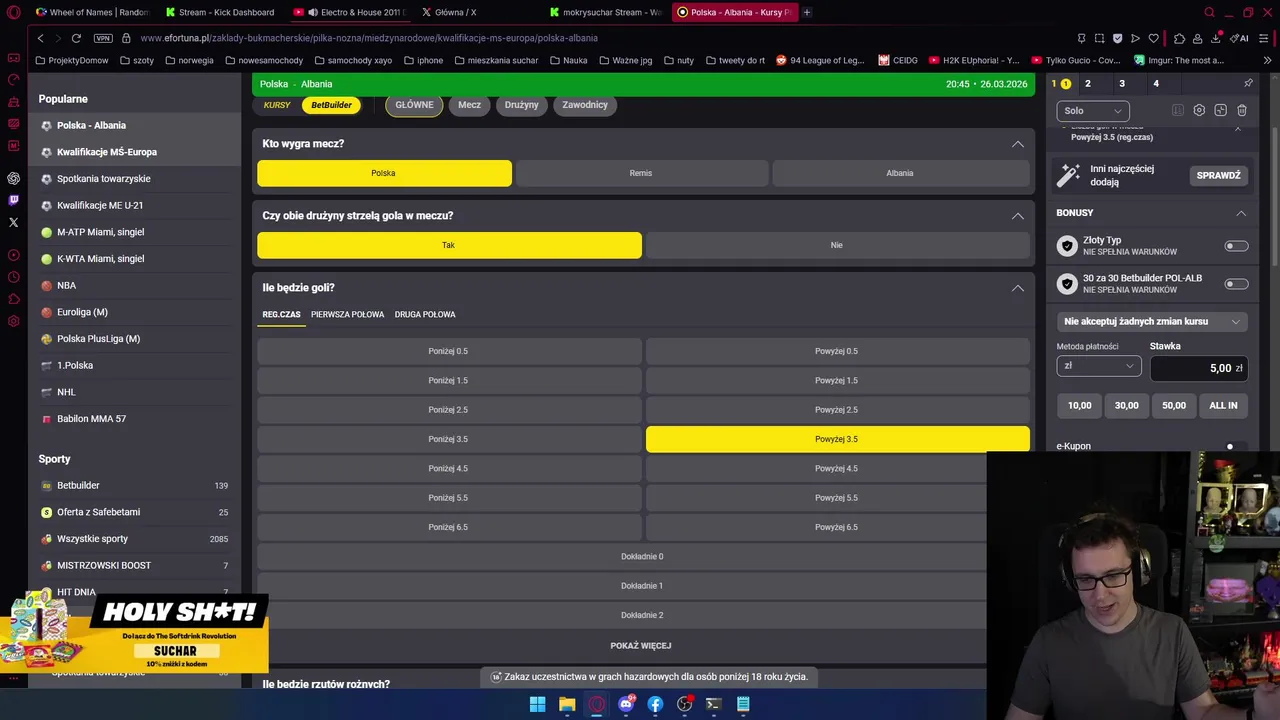Open the Solo bet type dropdown
The image size is (1280, 720).
coord(1092,111)
